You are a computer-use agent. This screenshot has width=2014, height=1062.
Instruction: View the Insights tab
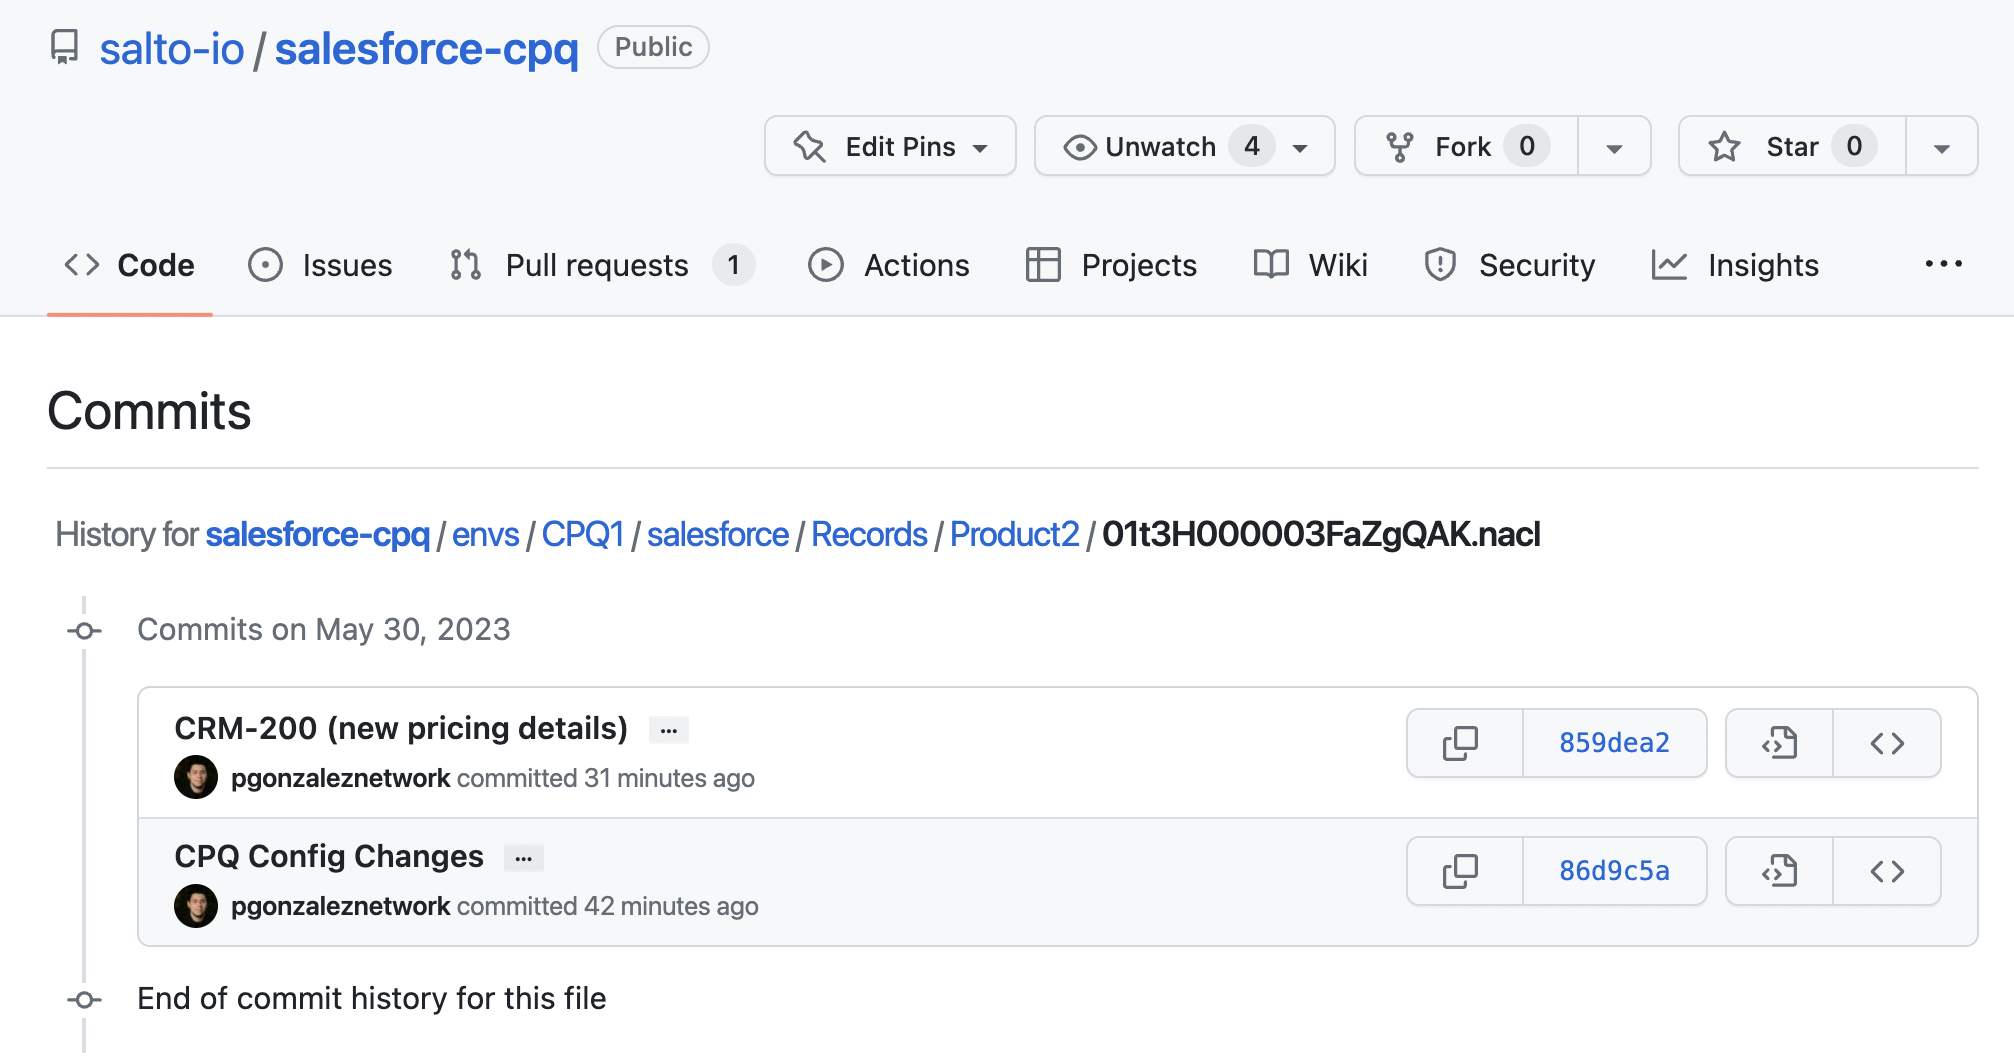coord(1735,265)
